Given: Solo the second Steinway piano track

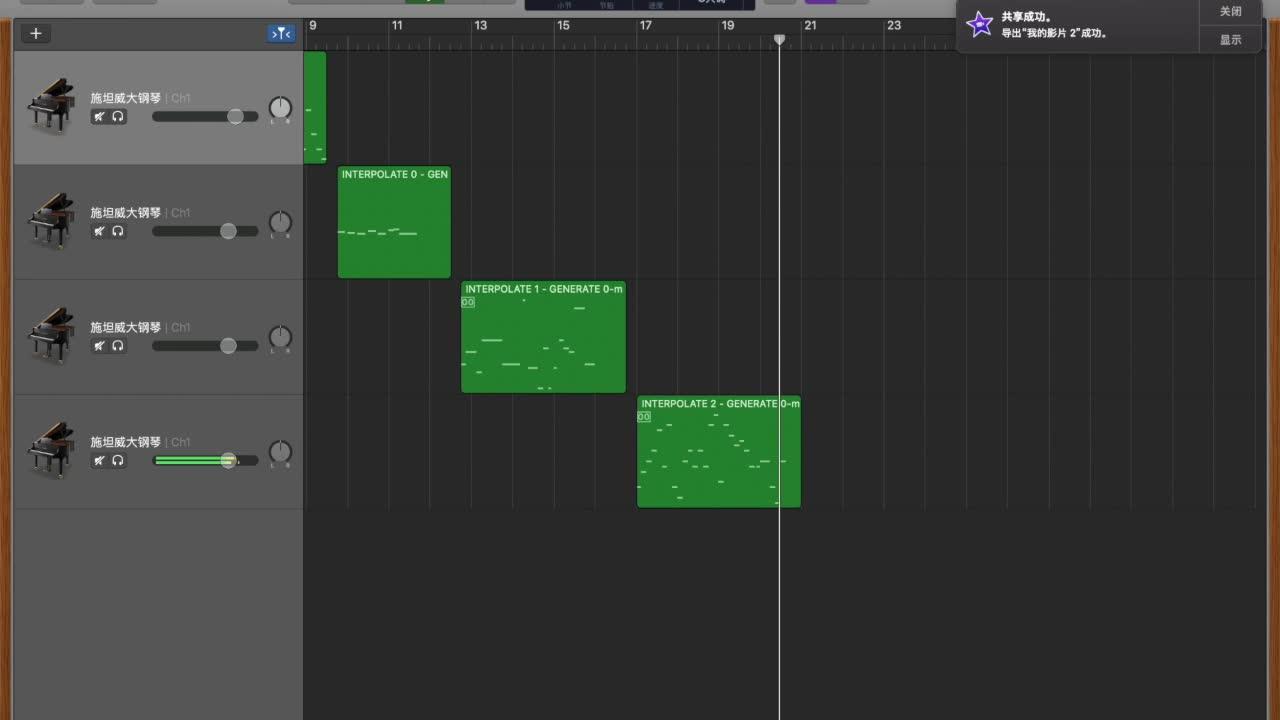Looking at the screenshot, I should 119,231.
